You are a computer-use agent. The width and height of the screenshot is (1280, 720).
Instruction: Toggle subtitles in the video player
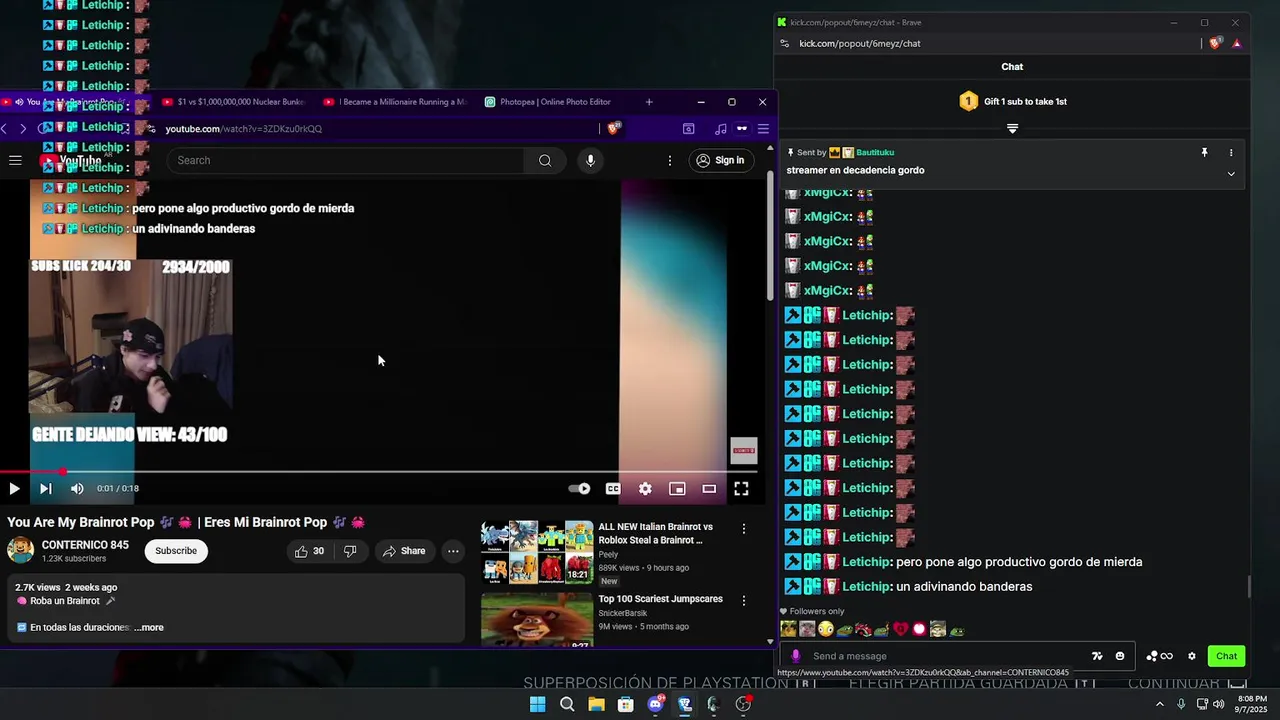tap(613, 489)
